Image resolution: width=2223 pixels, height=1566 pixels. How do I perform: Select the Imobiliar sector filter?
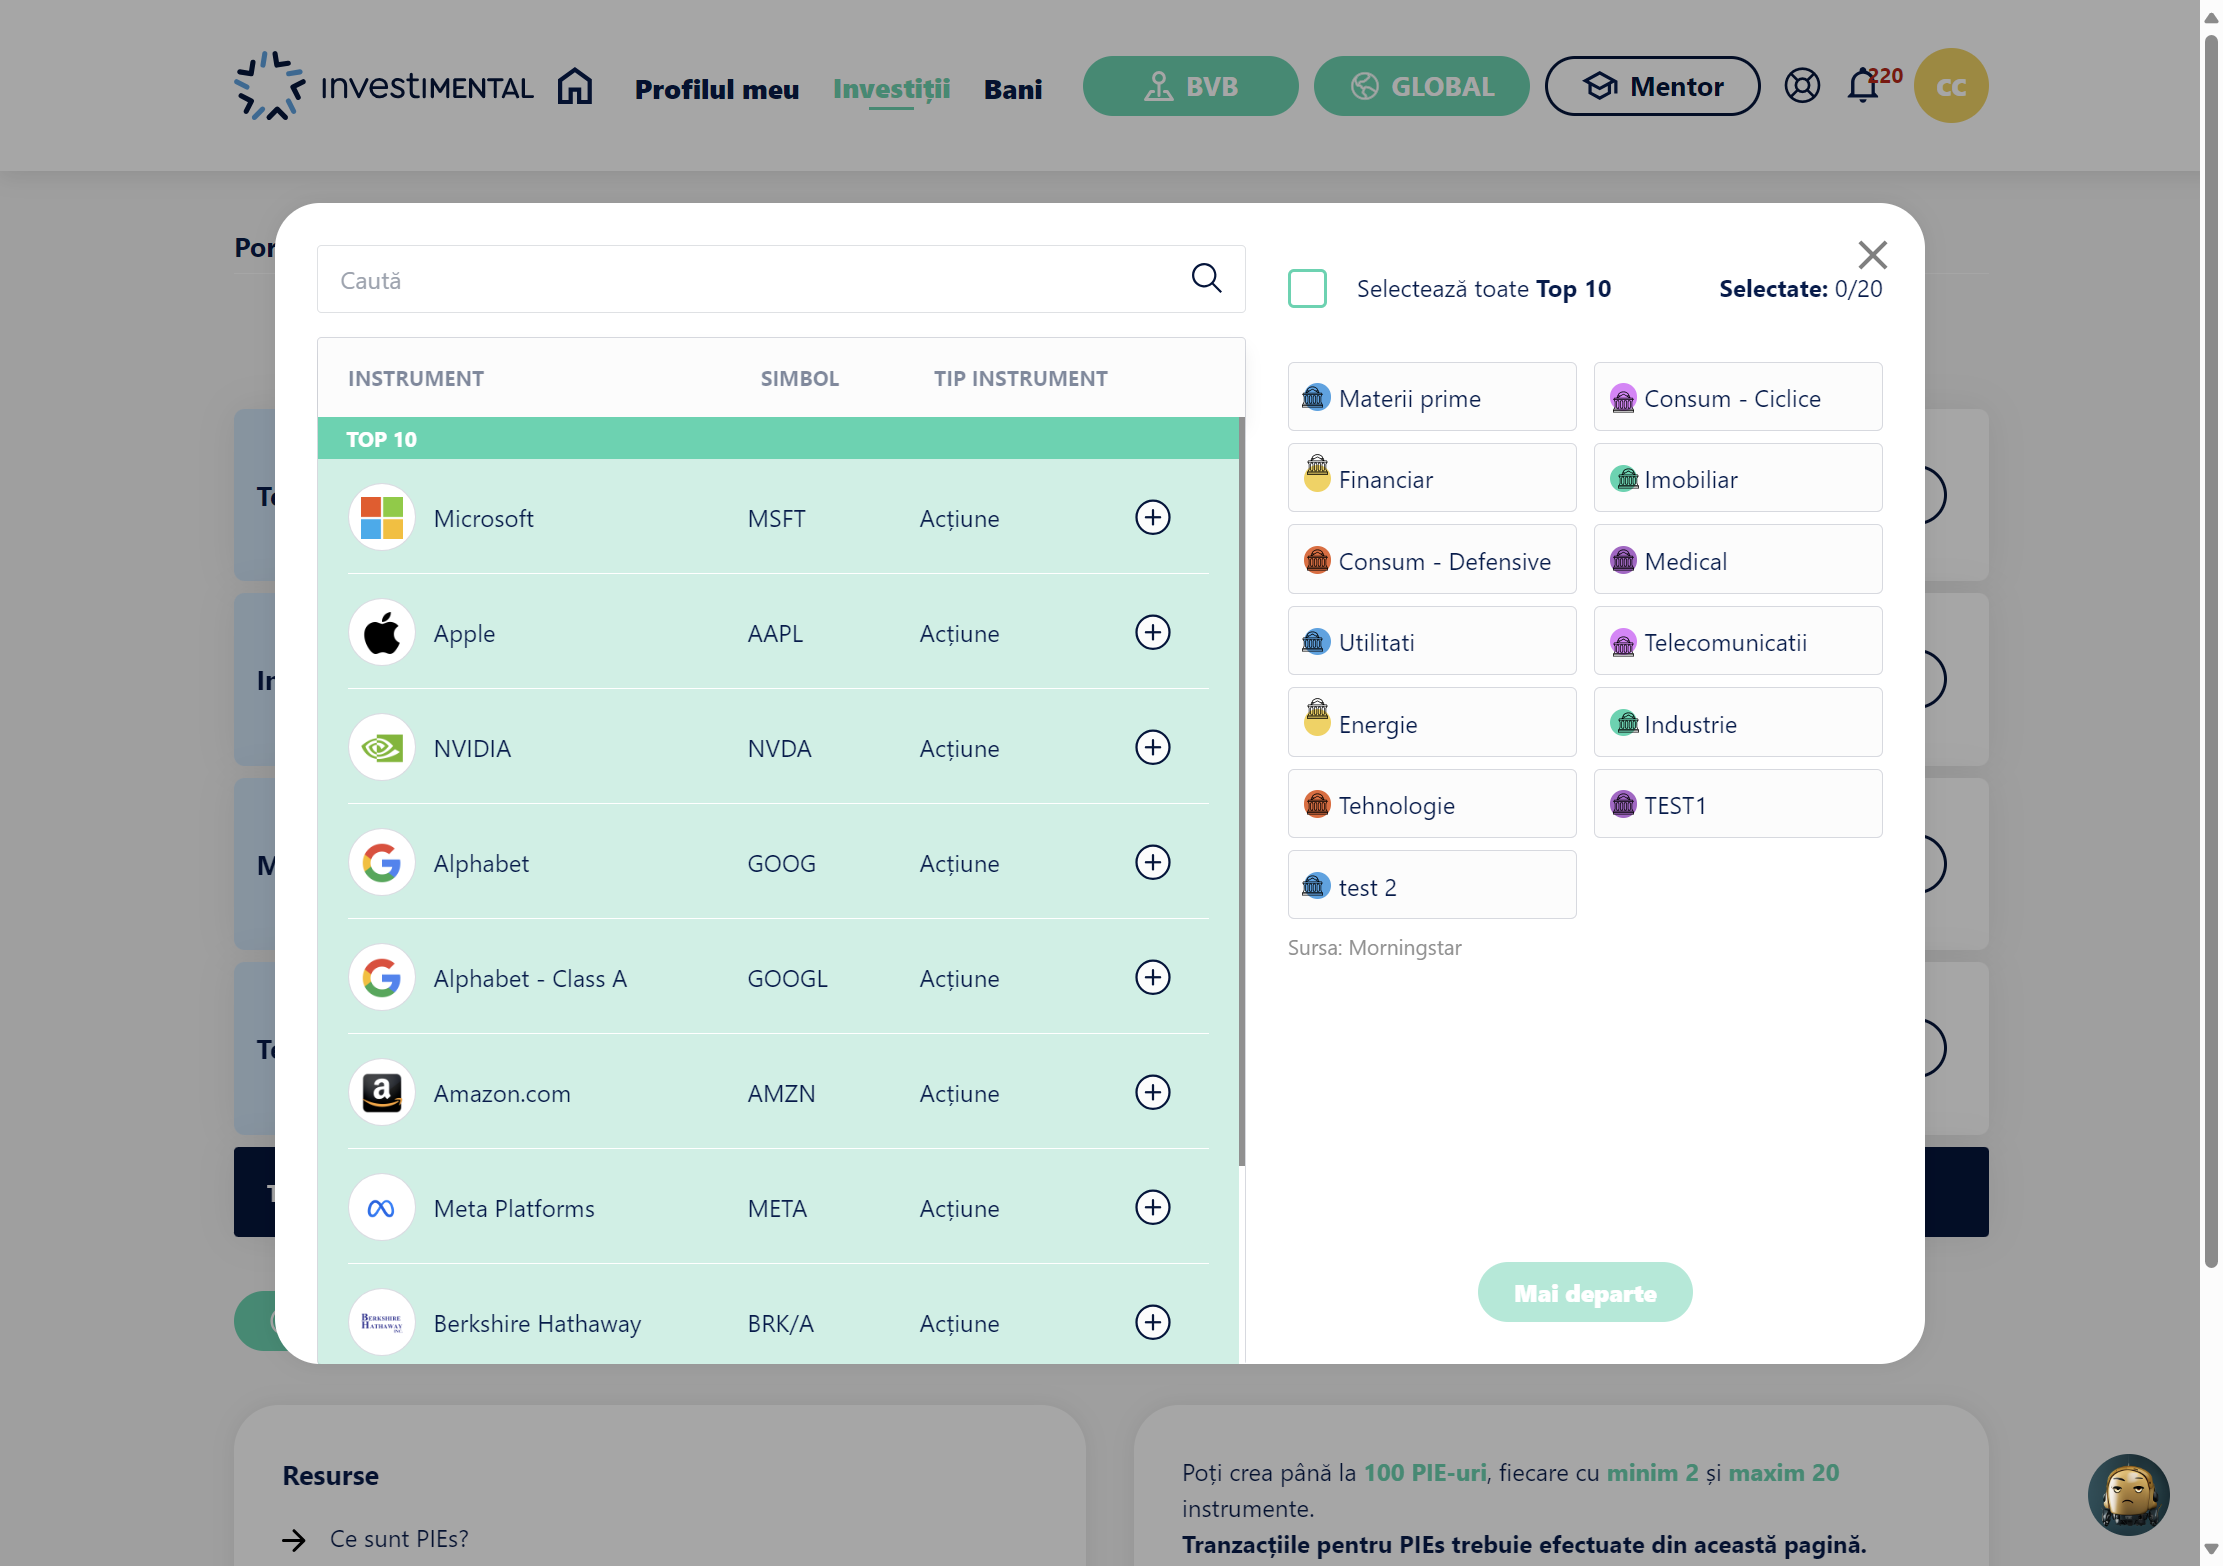pos(1737,478)
